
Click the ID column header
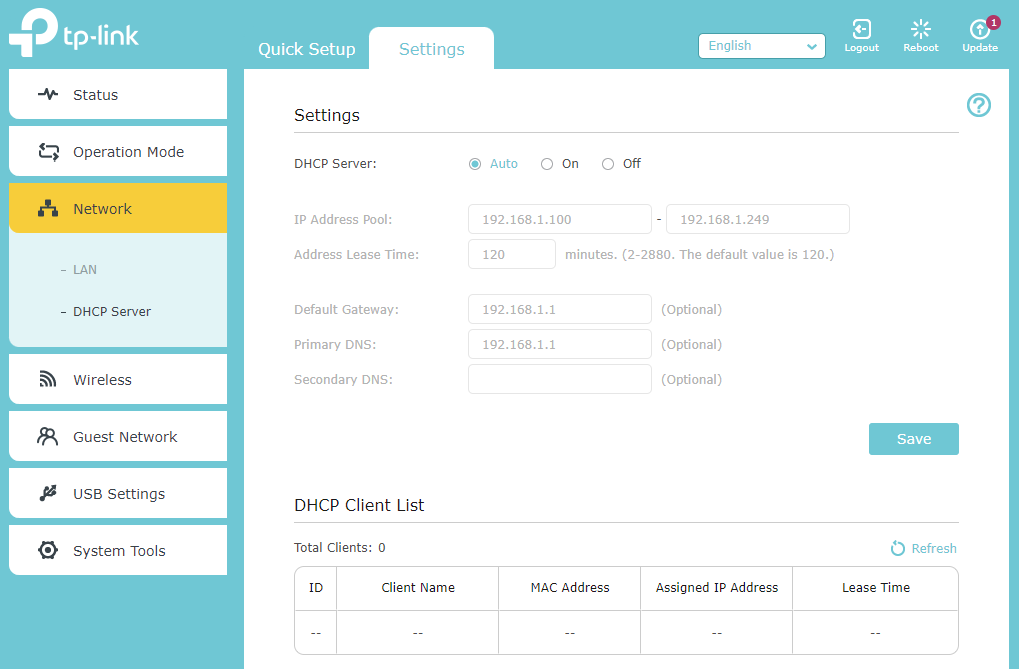[316, 588]
